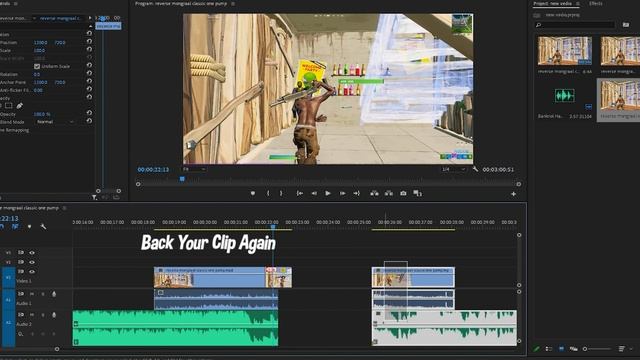Toggle output eye on second video track
Screen dimensions: 640x360
coord(32,262)
